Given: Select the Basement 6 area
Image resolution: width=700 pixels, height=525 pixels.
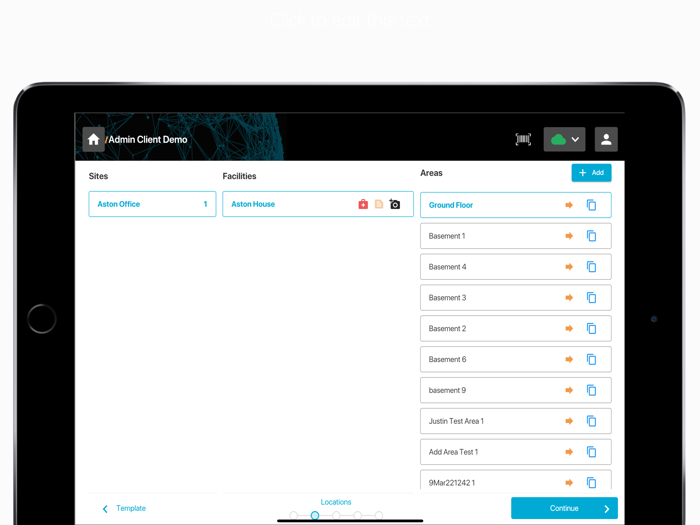Looking at the screenshot, I should pyautogui.click(x=516, y=359).
